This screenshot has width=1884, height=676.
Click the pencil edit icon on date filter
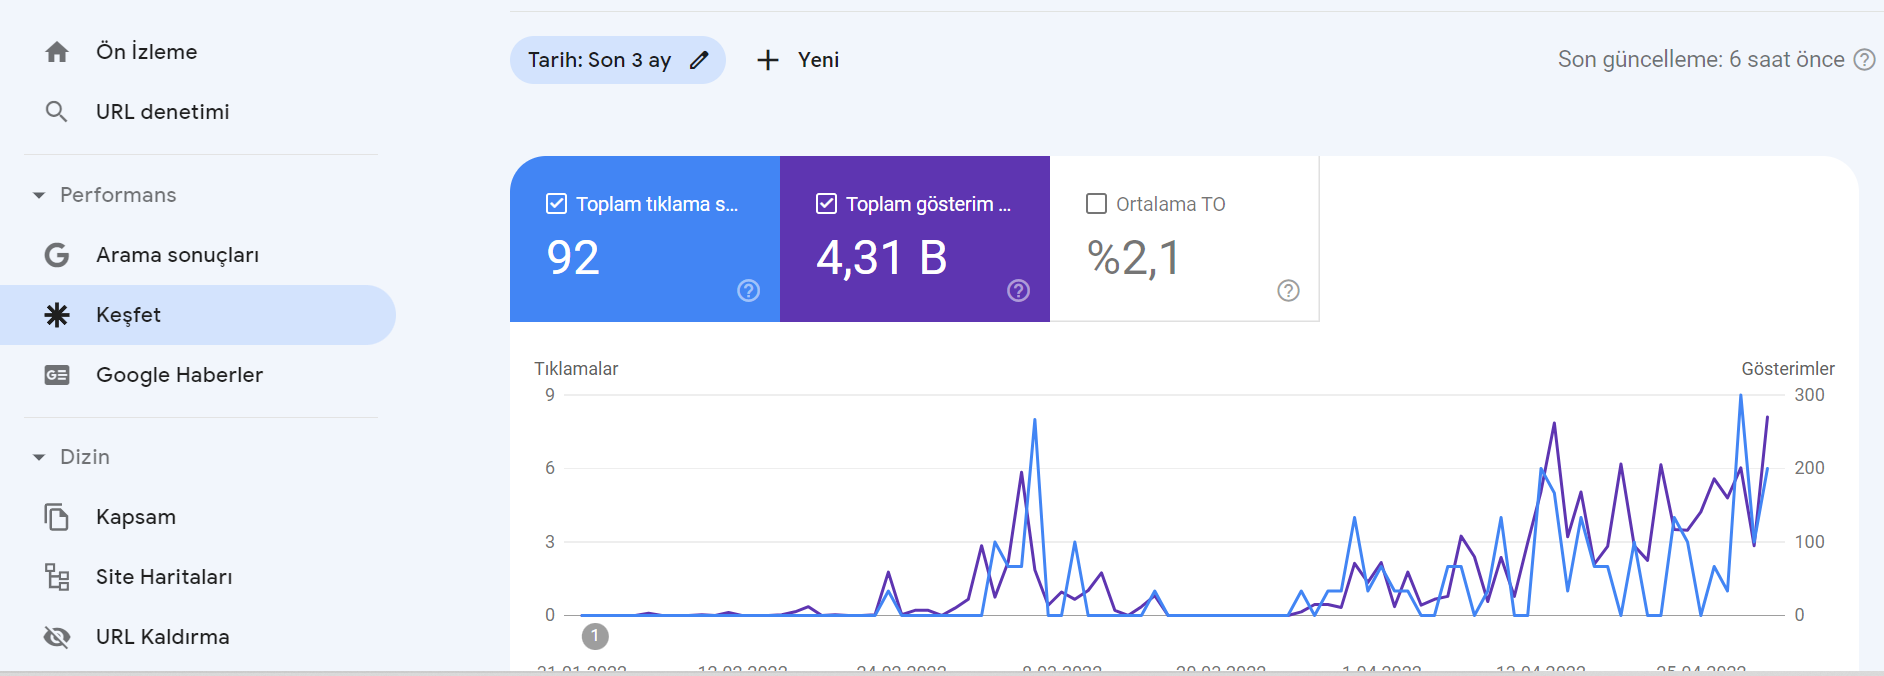pos(699,60)
